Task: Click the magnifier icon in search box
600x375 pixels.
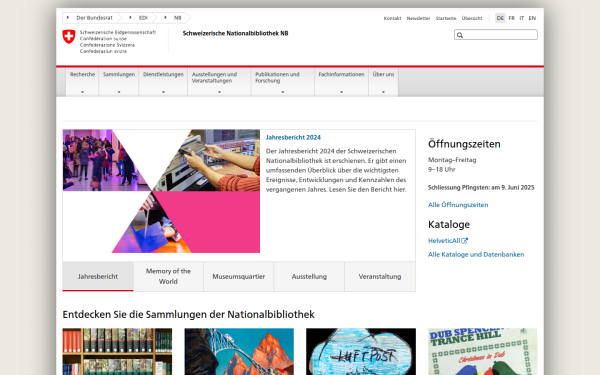Action: point(460,35)
